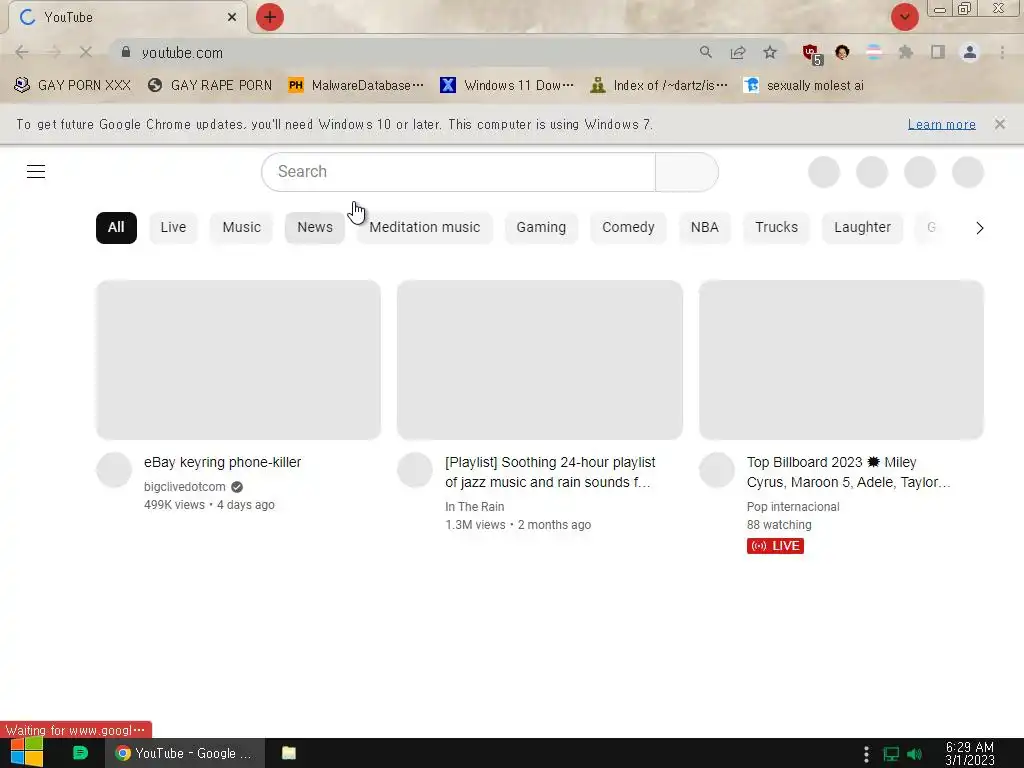
Task: Open the face avatar extension icon
Action: tap(842, 52)
